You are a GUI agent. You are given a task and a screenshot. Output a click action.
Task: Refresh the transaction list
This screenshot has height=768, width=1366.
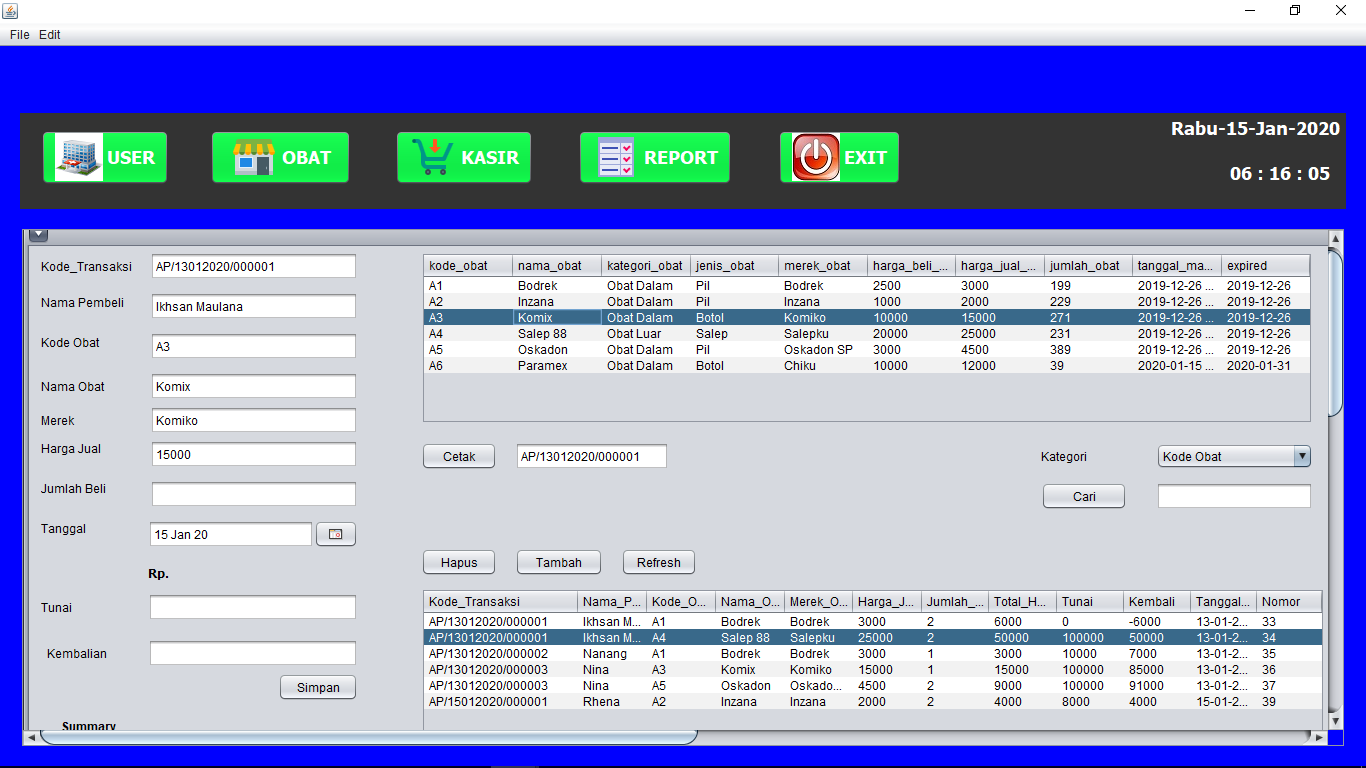[x=658, y=562]
